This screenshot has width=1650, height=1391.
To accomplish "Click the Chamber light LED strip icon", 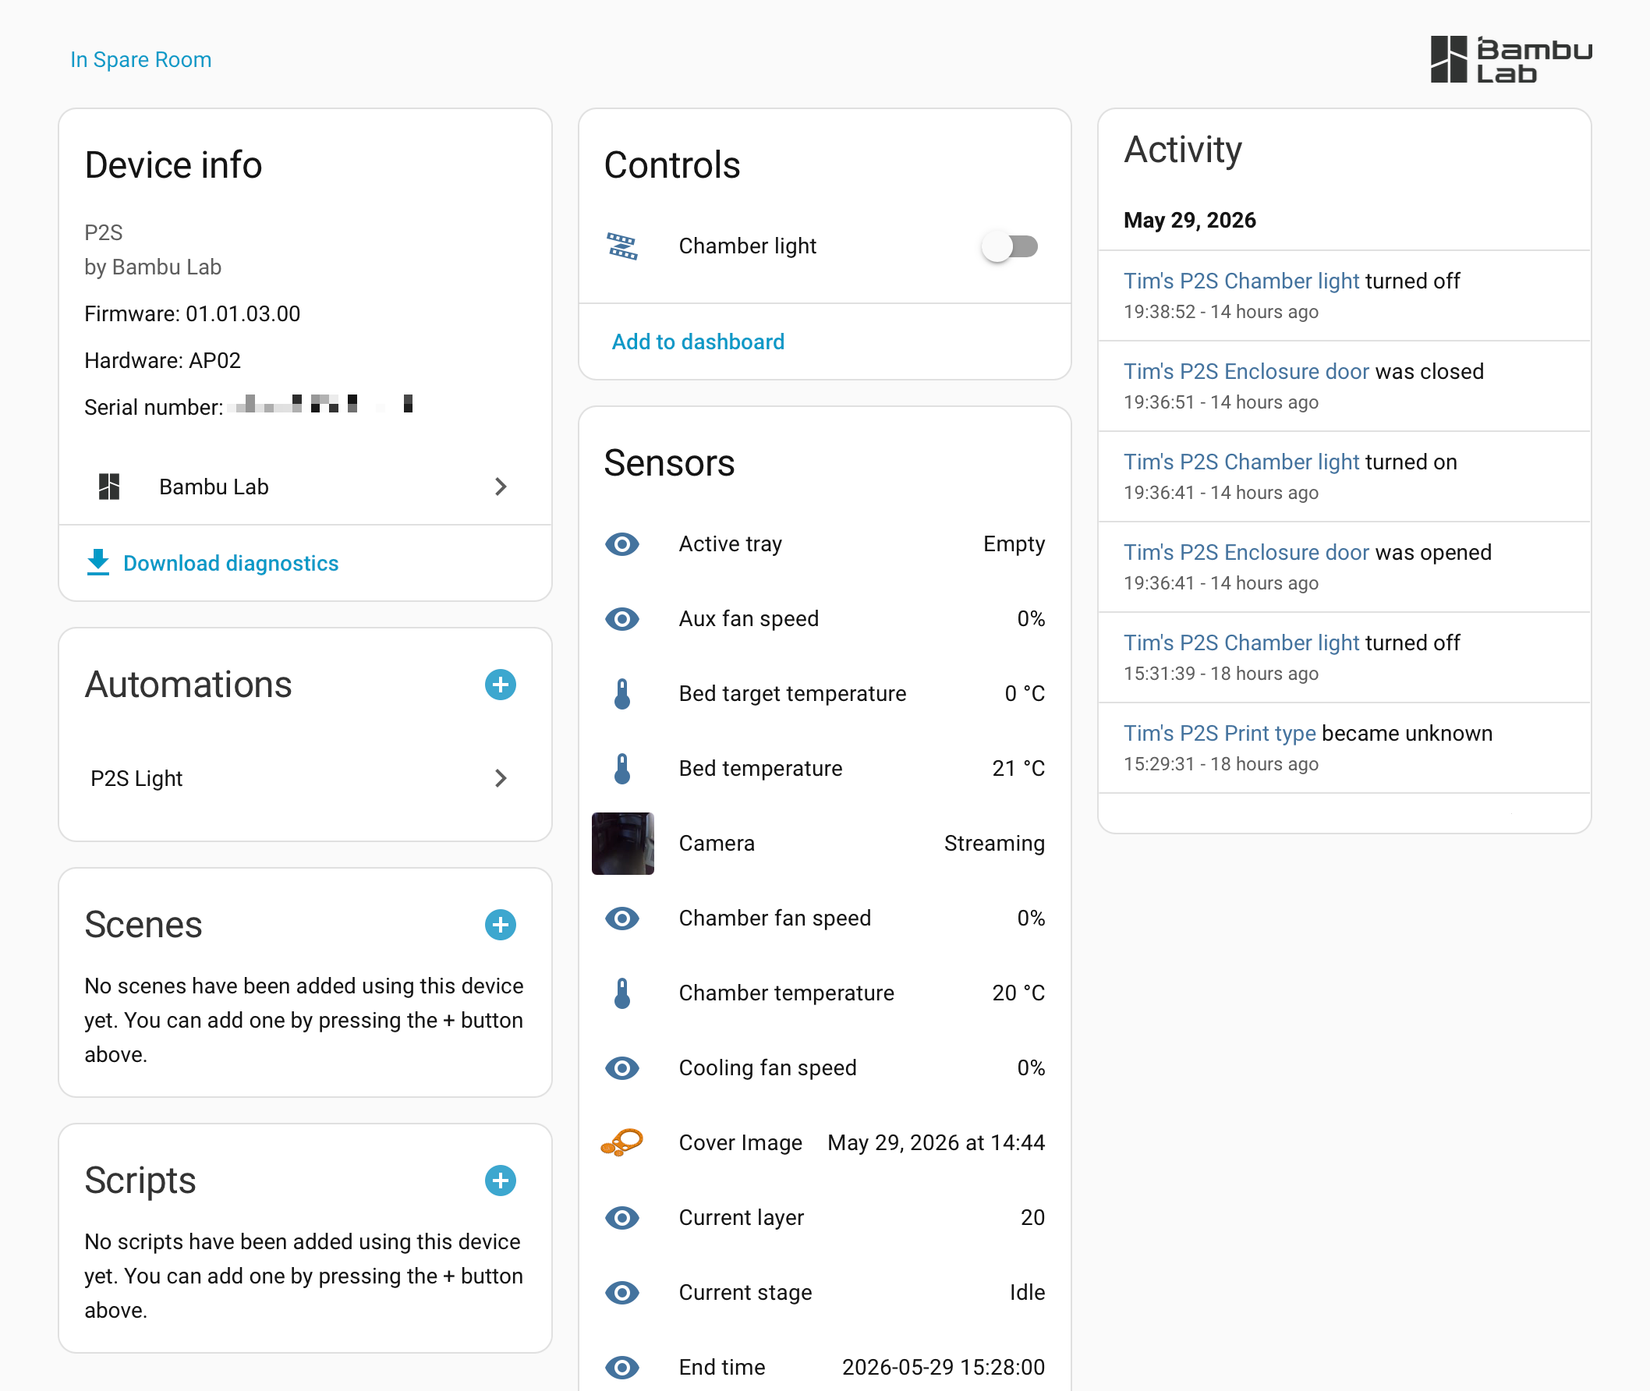I will [x=622, y=246].
